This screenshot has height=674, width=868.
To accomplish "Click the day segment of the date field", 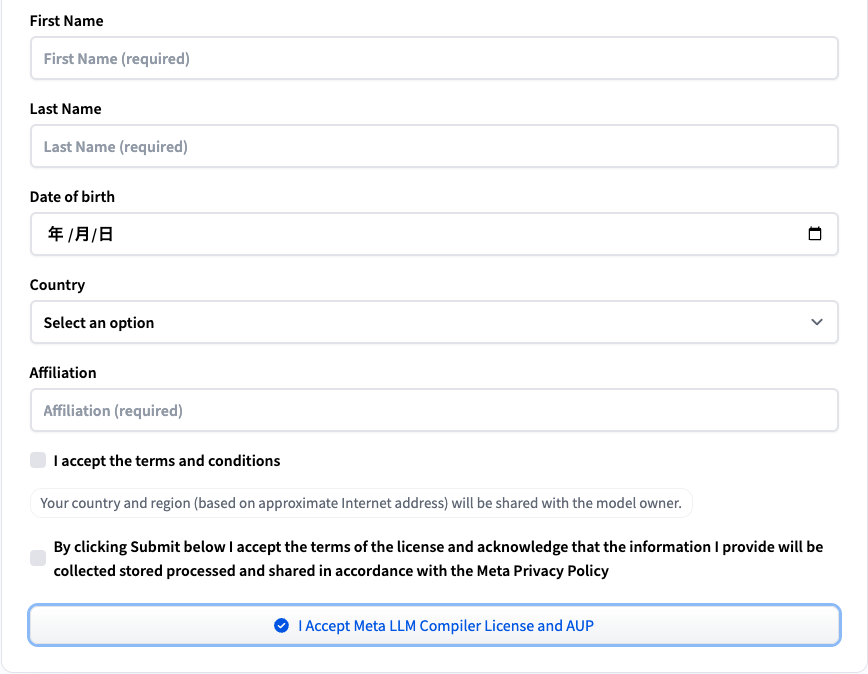I will coord(107,232).
